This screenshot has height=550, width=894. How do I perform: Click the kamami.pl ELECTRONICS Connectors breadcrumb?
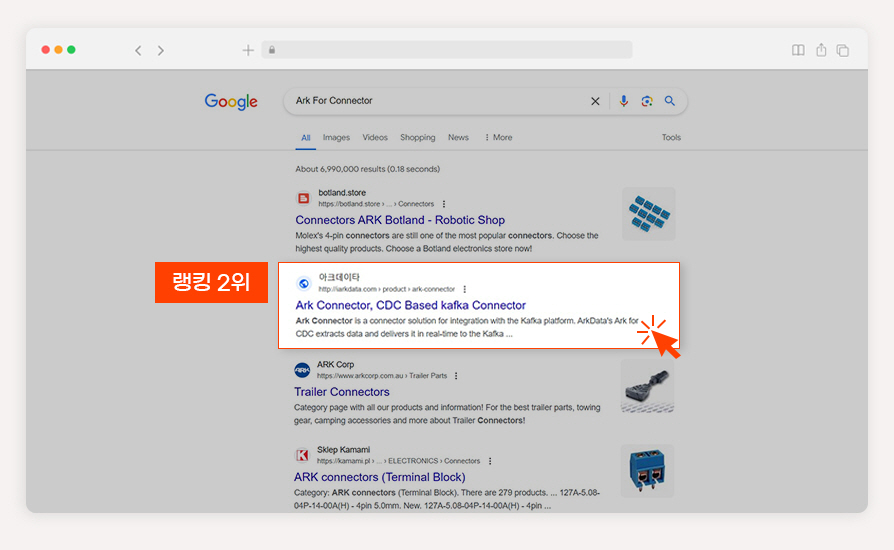coord(399,461)
